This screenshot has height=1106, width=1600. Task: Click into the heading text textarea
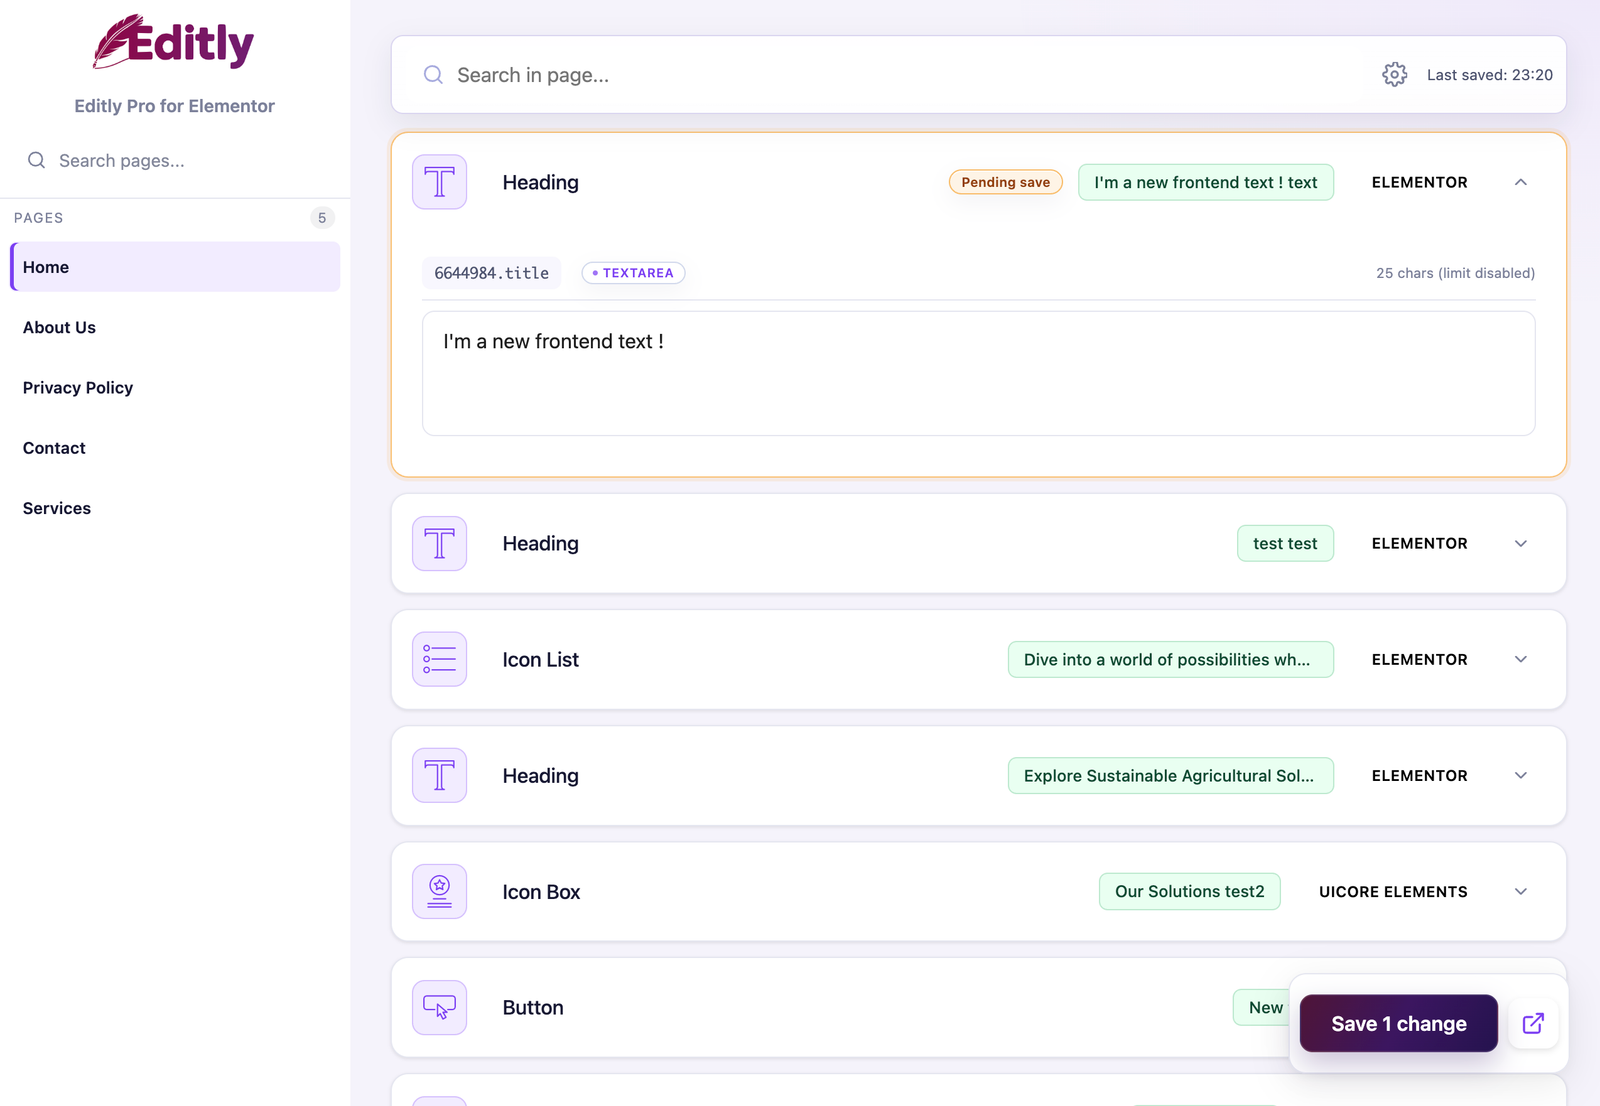(978, 373)
